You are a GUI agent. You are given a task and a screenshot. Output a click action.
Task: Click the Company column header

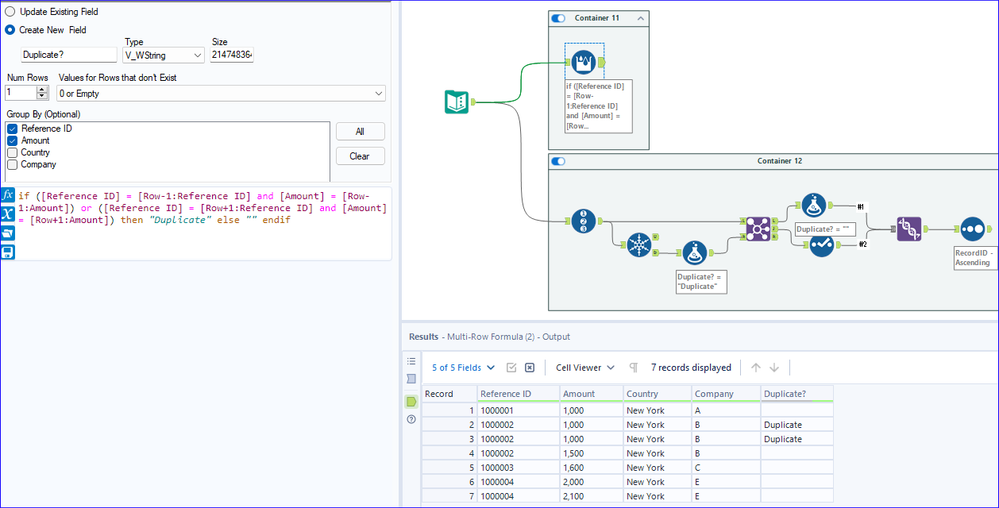pyautogui.click(x=726, y=394)
